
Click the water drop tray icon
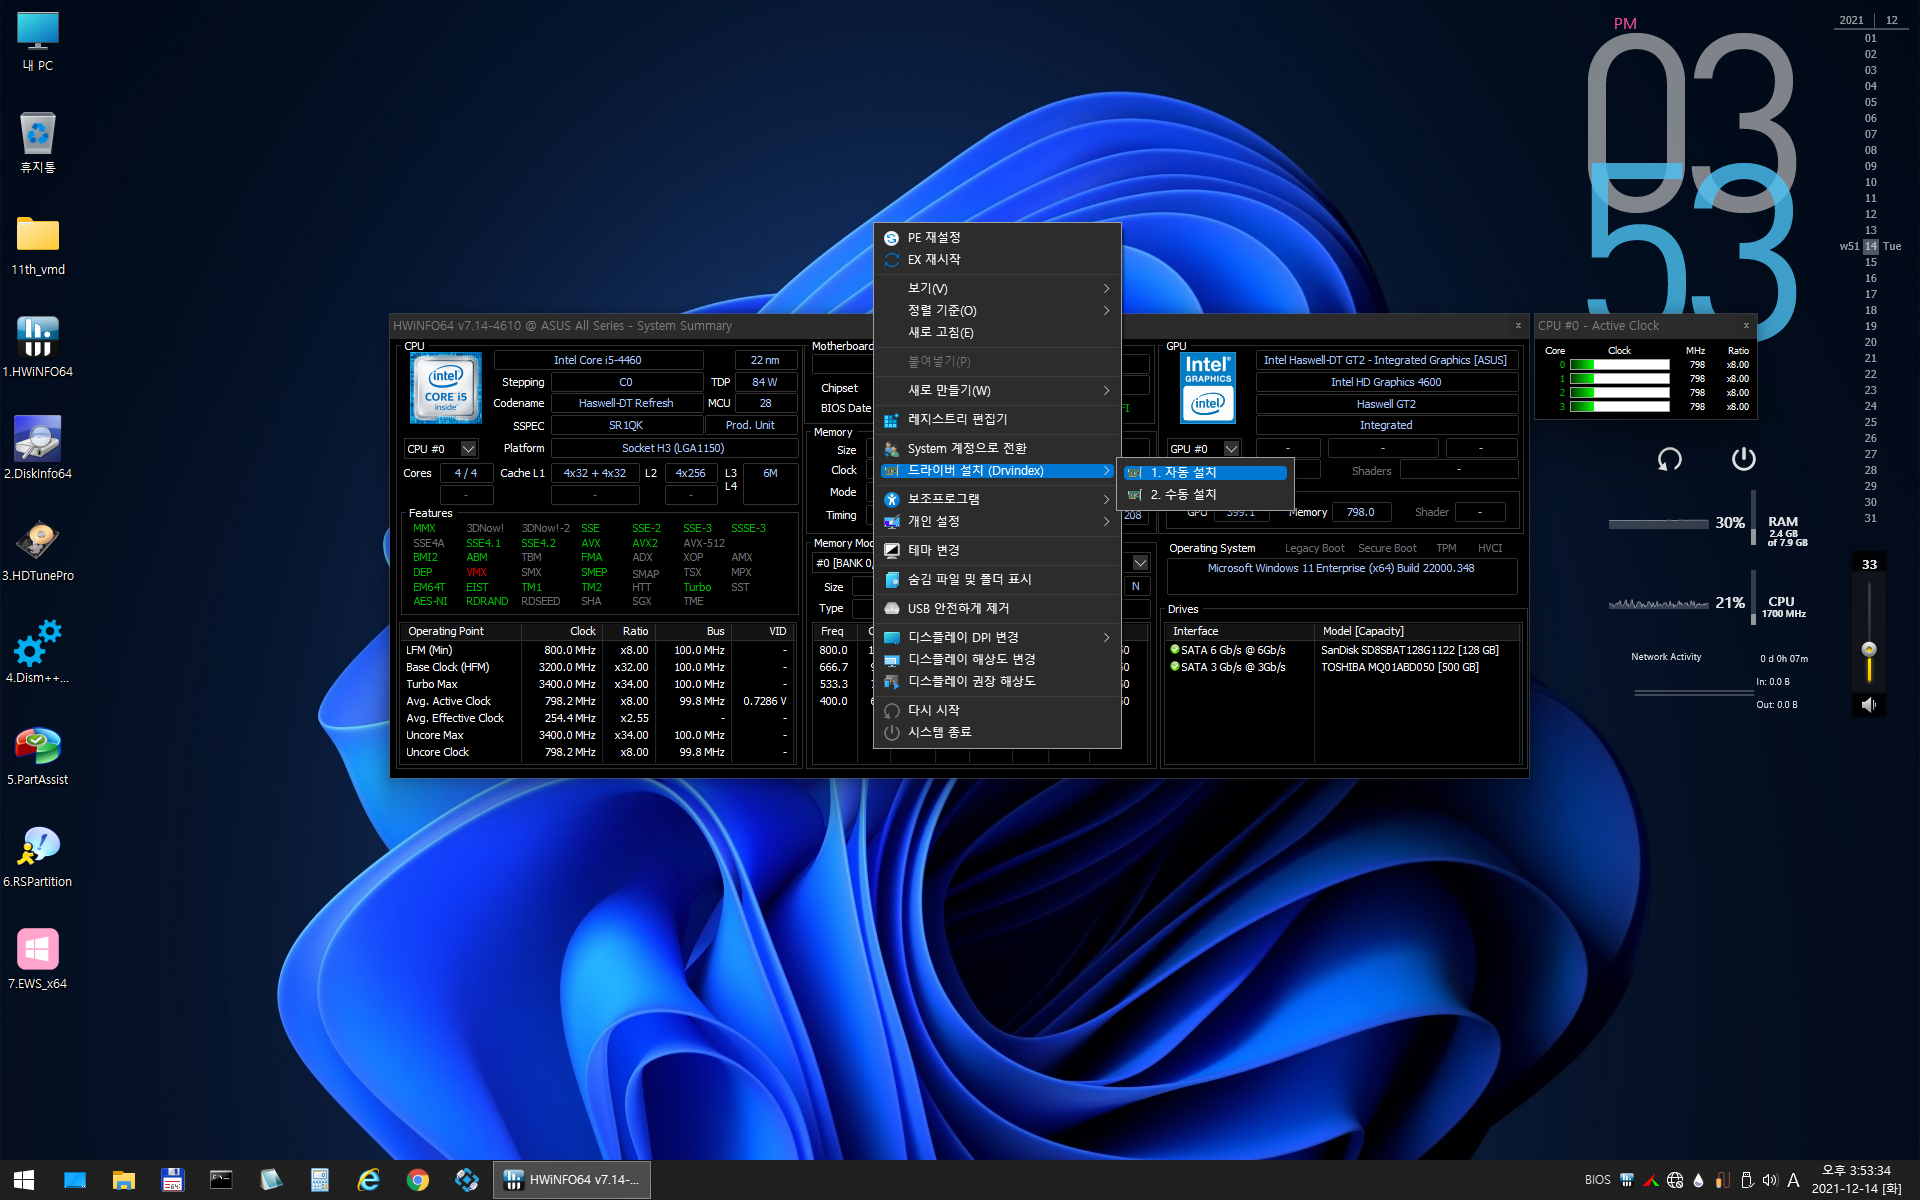[1698, 1180]
